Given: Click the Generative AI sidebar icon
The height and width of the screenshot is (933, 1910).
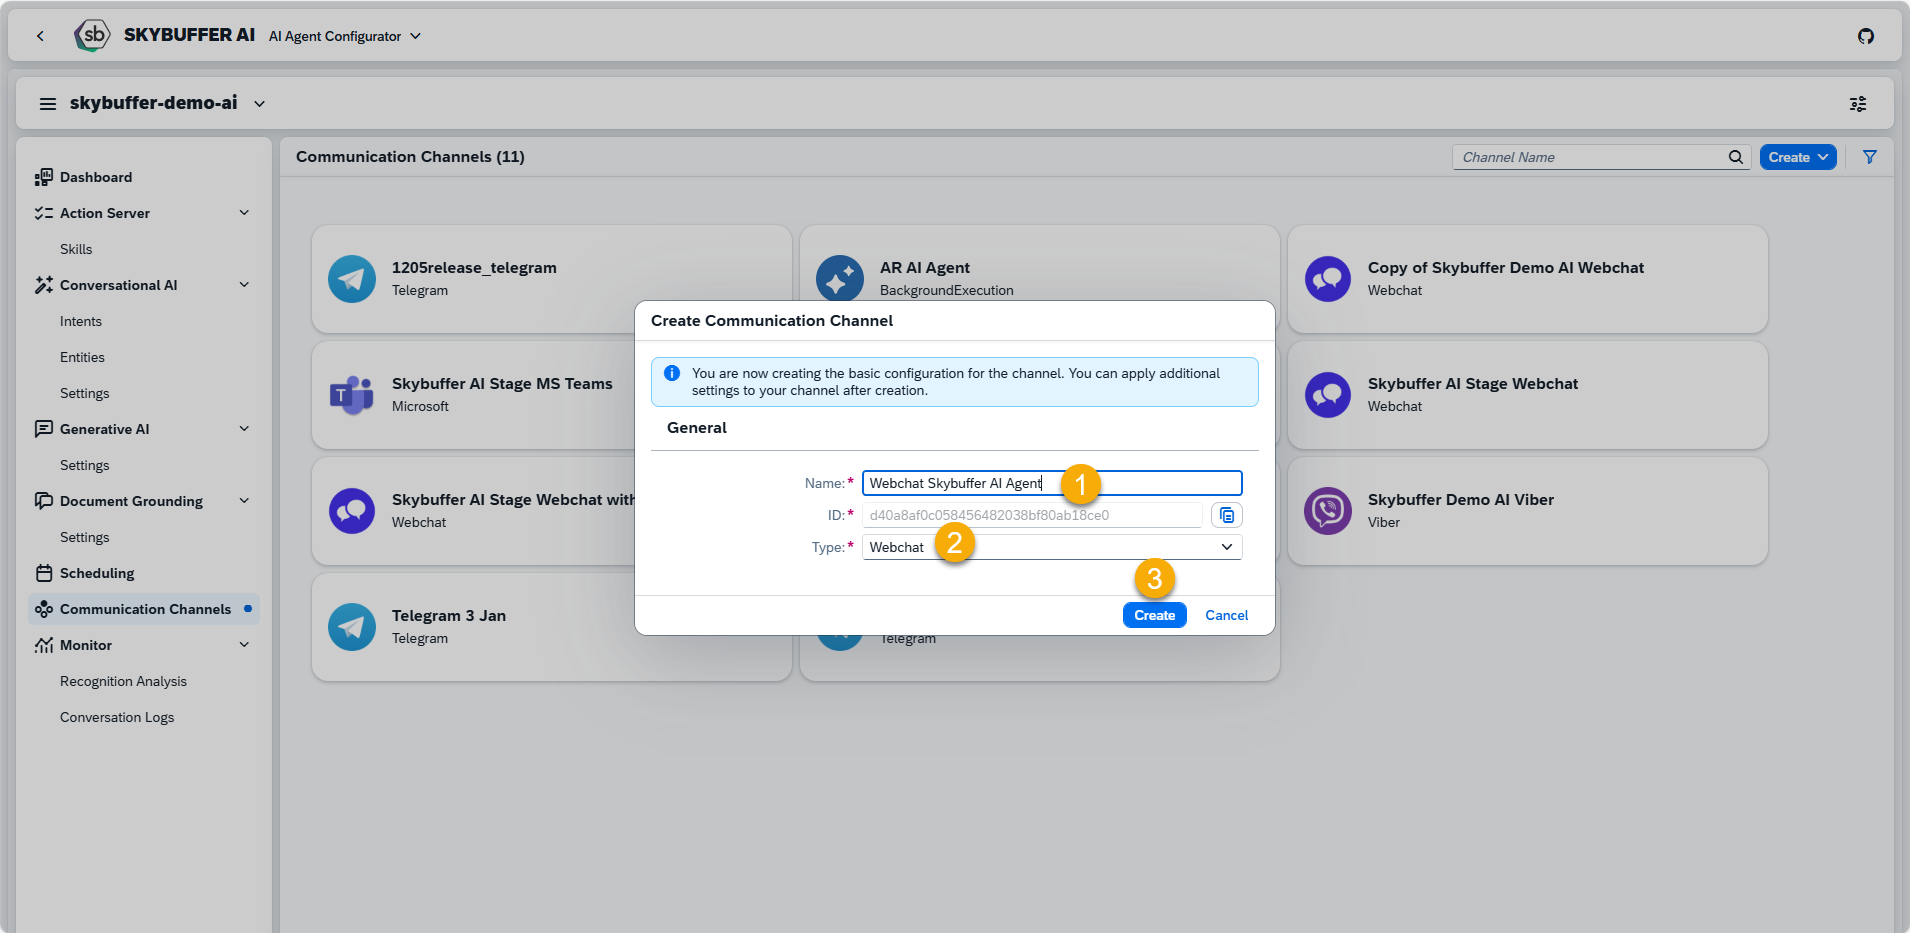Looking at the screenshot, I should click(x=44, y=429).
